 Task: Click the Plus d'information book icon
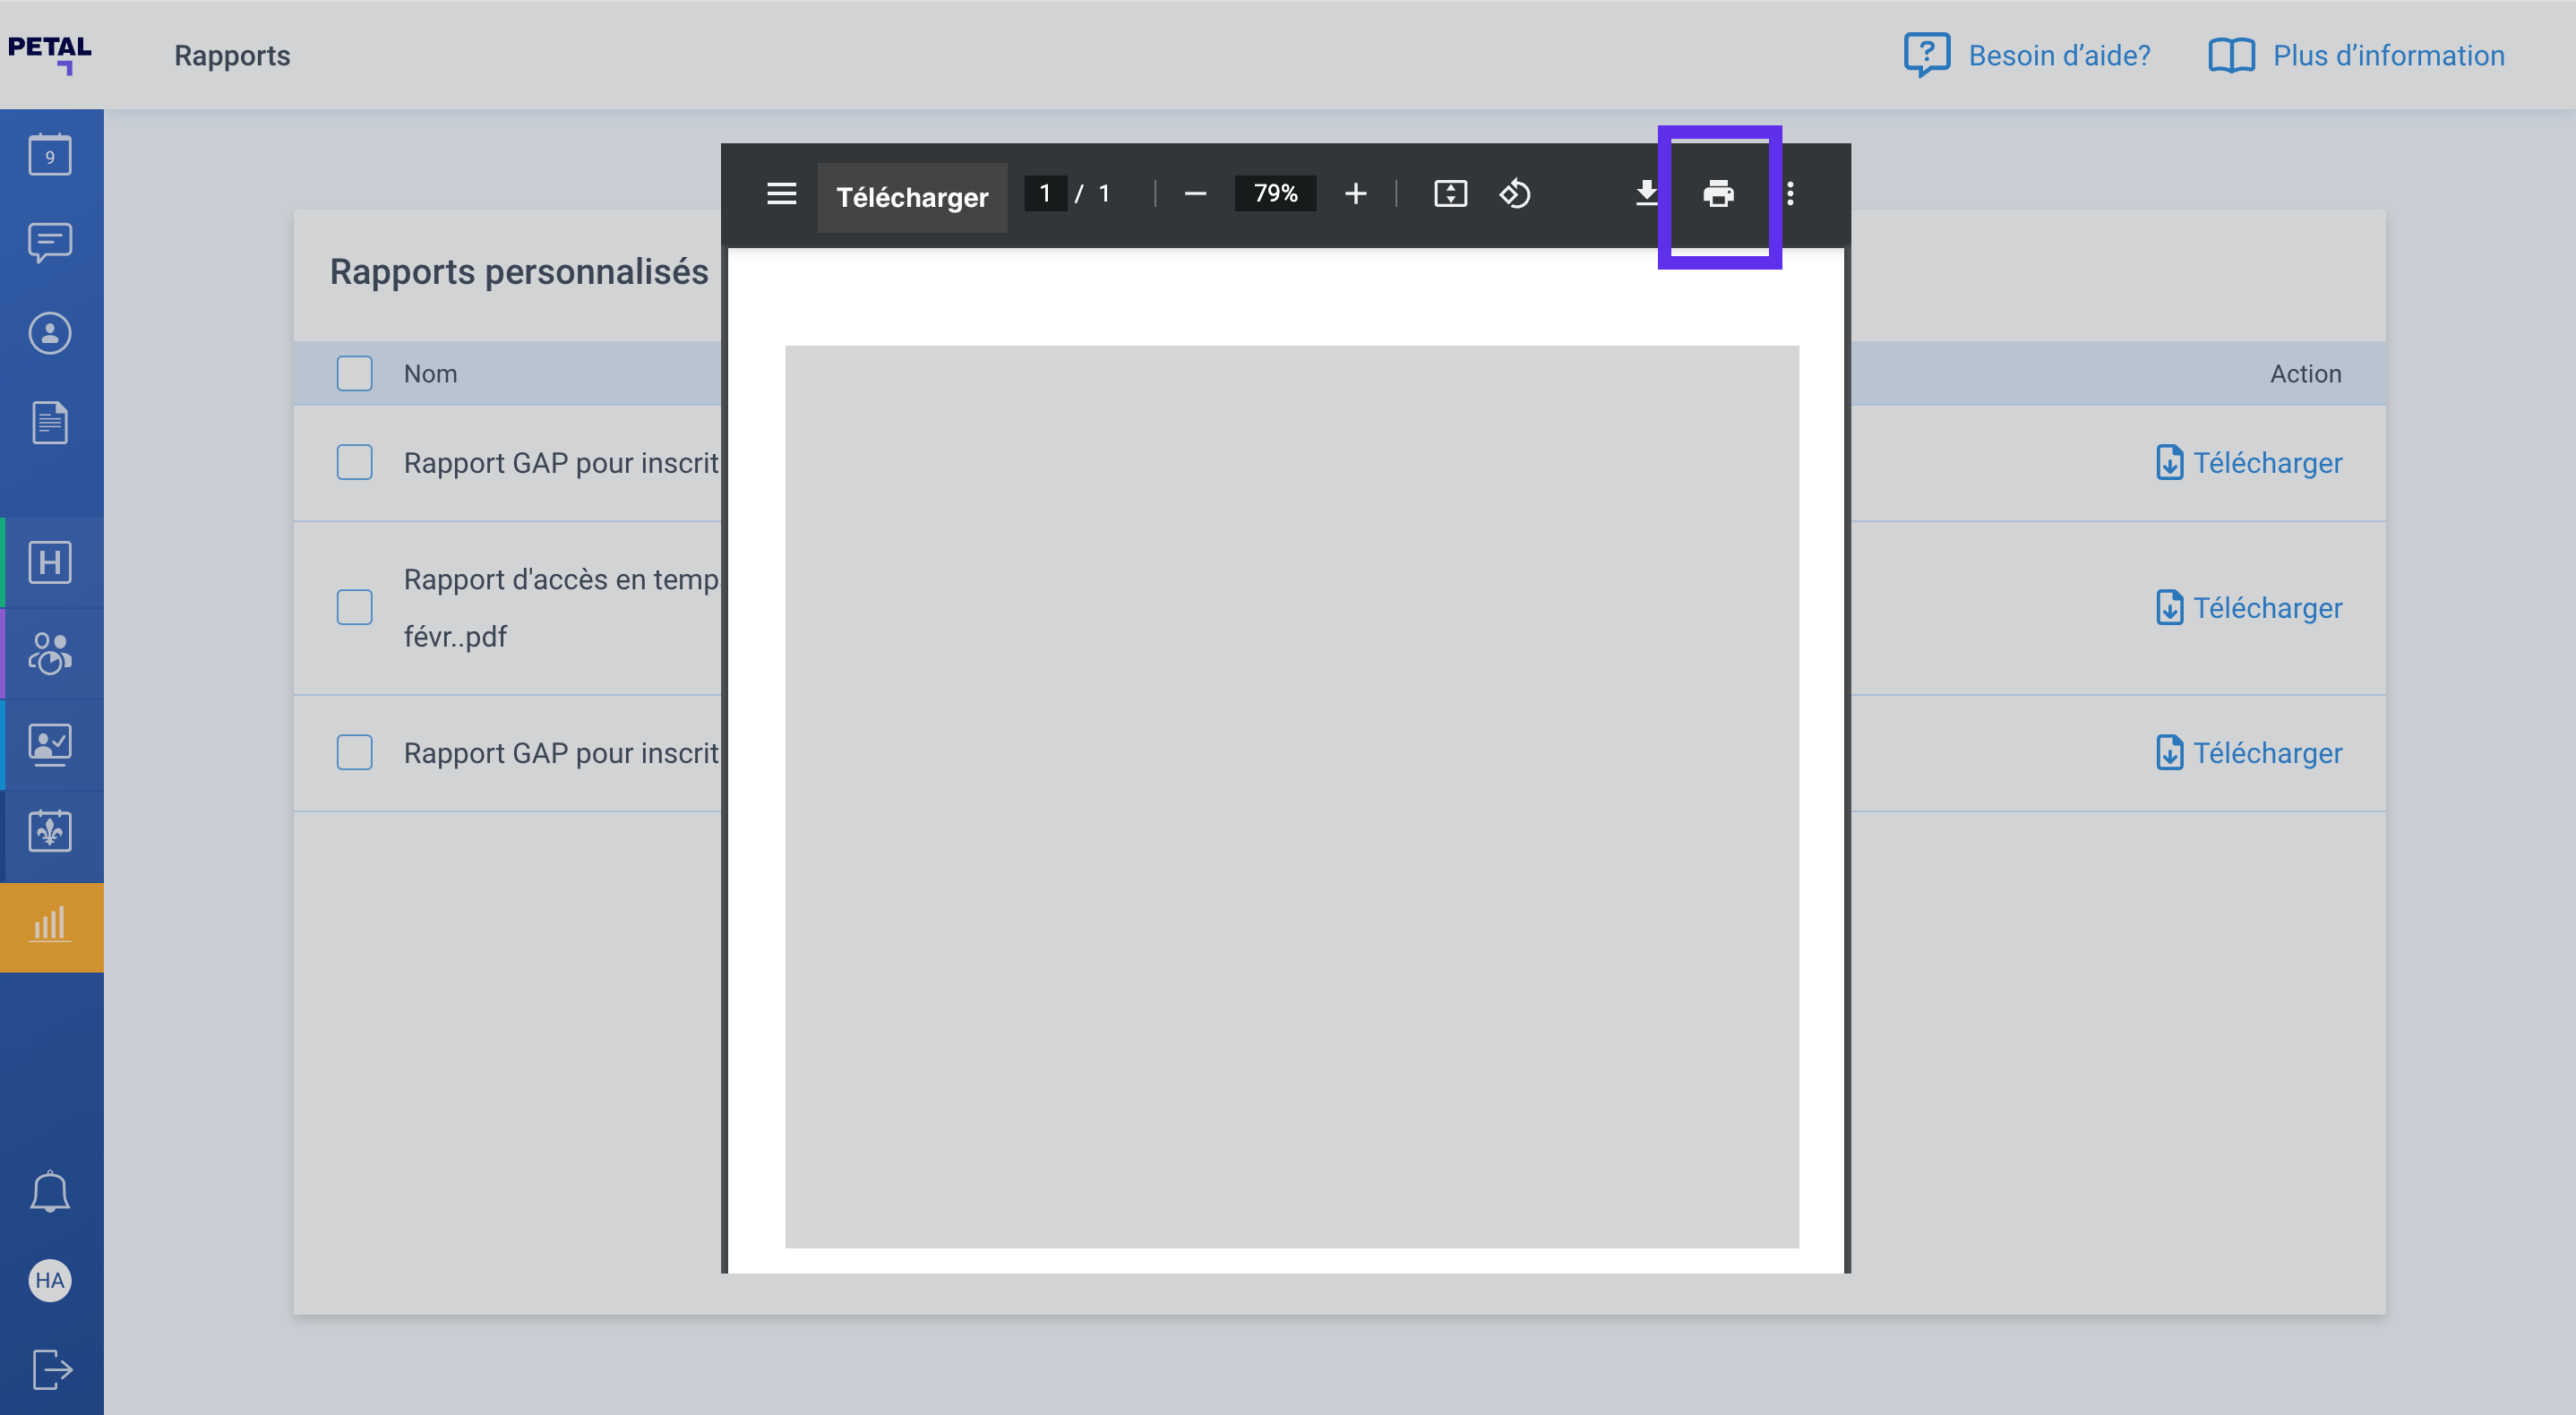(x=2231, y=55)
